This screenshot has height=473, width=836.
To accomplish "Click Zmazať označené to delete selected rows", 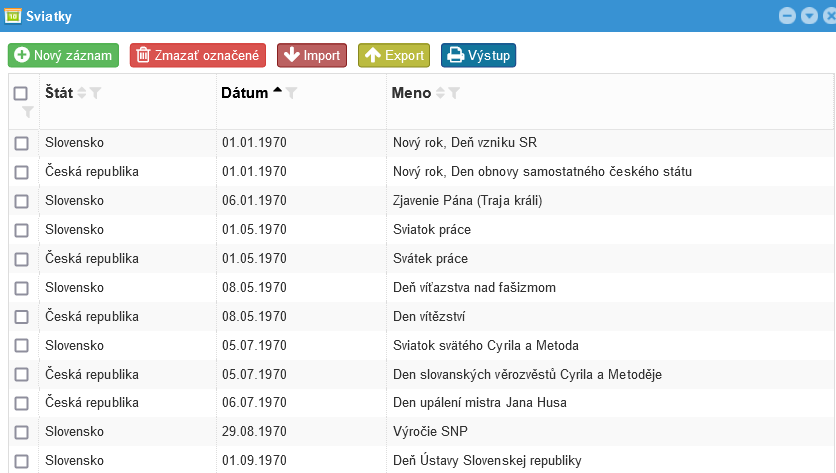I will pos(197,56).
